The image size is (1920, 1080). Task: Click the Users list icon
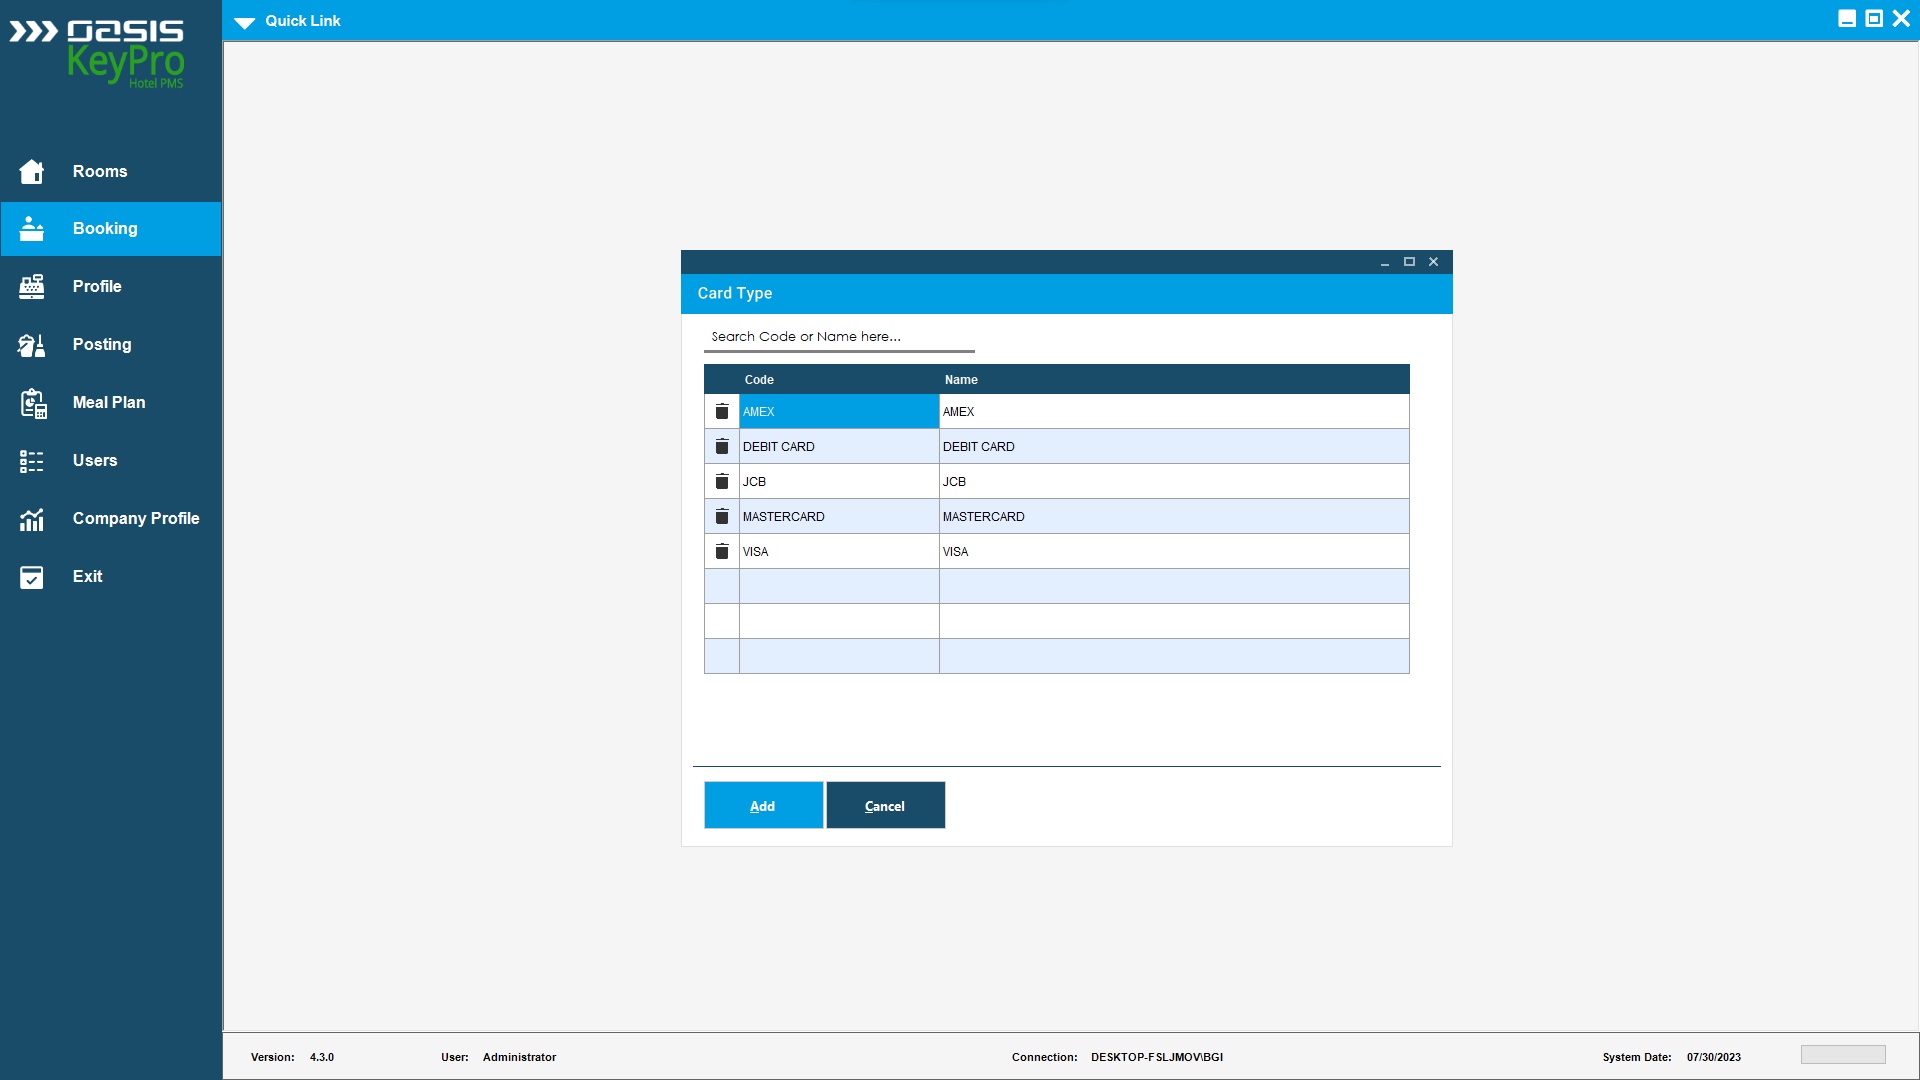coord(32,461)
